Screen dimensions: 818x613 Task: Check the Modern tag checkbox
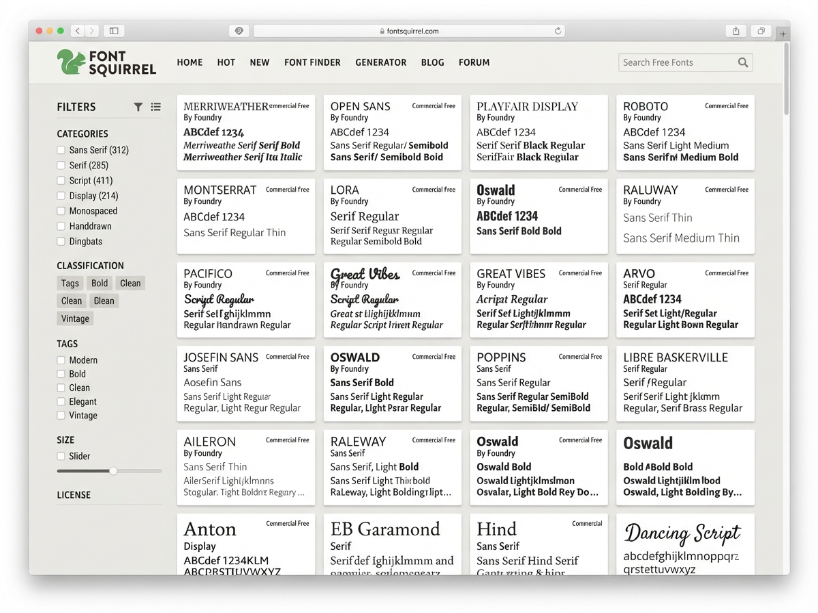[x=61, y=360]
